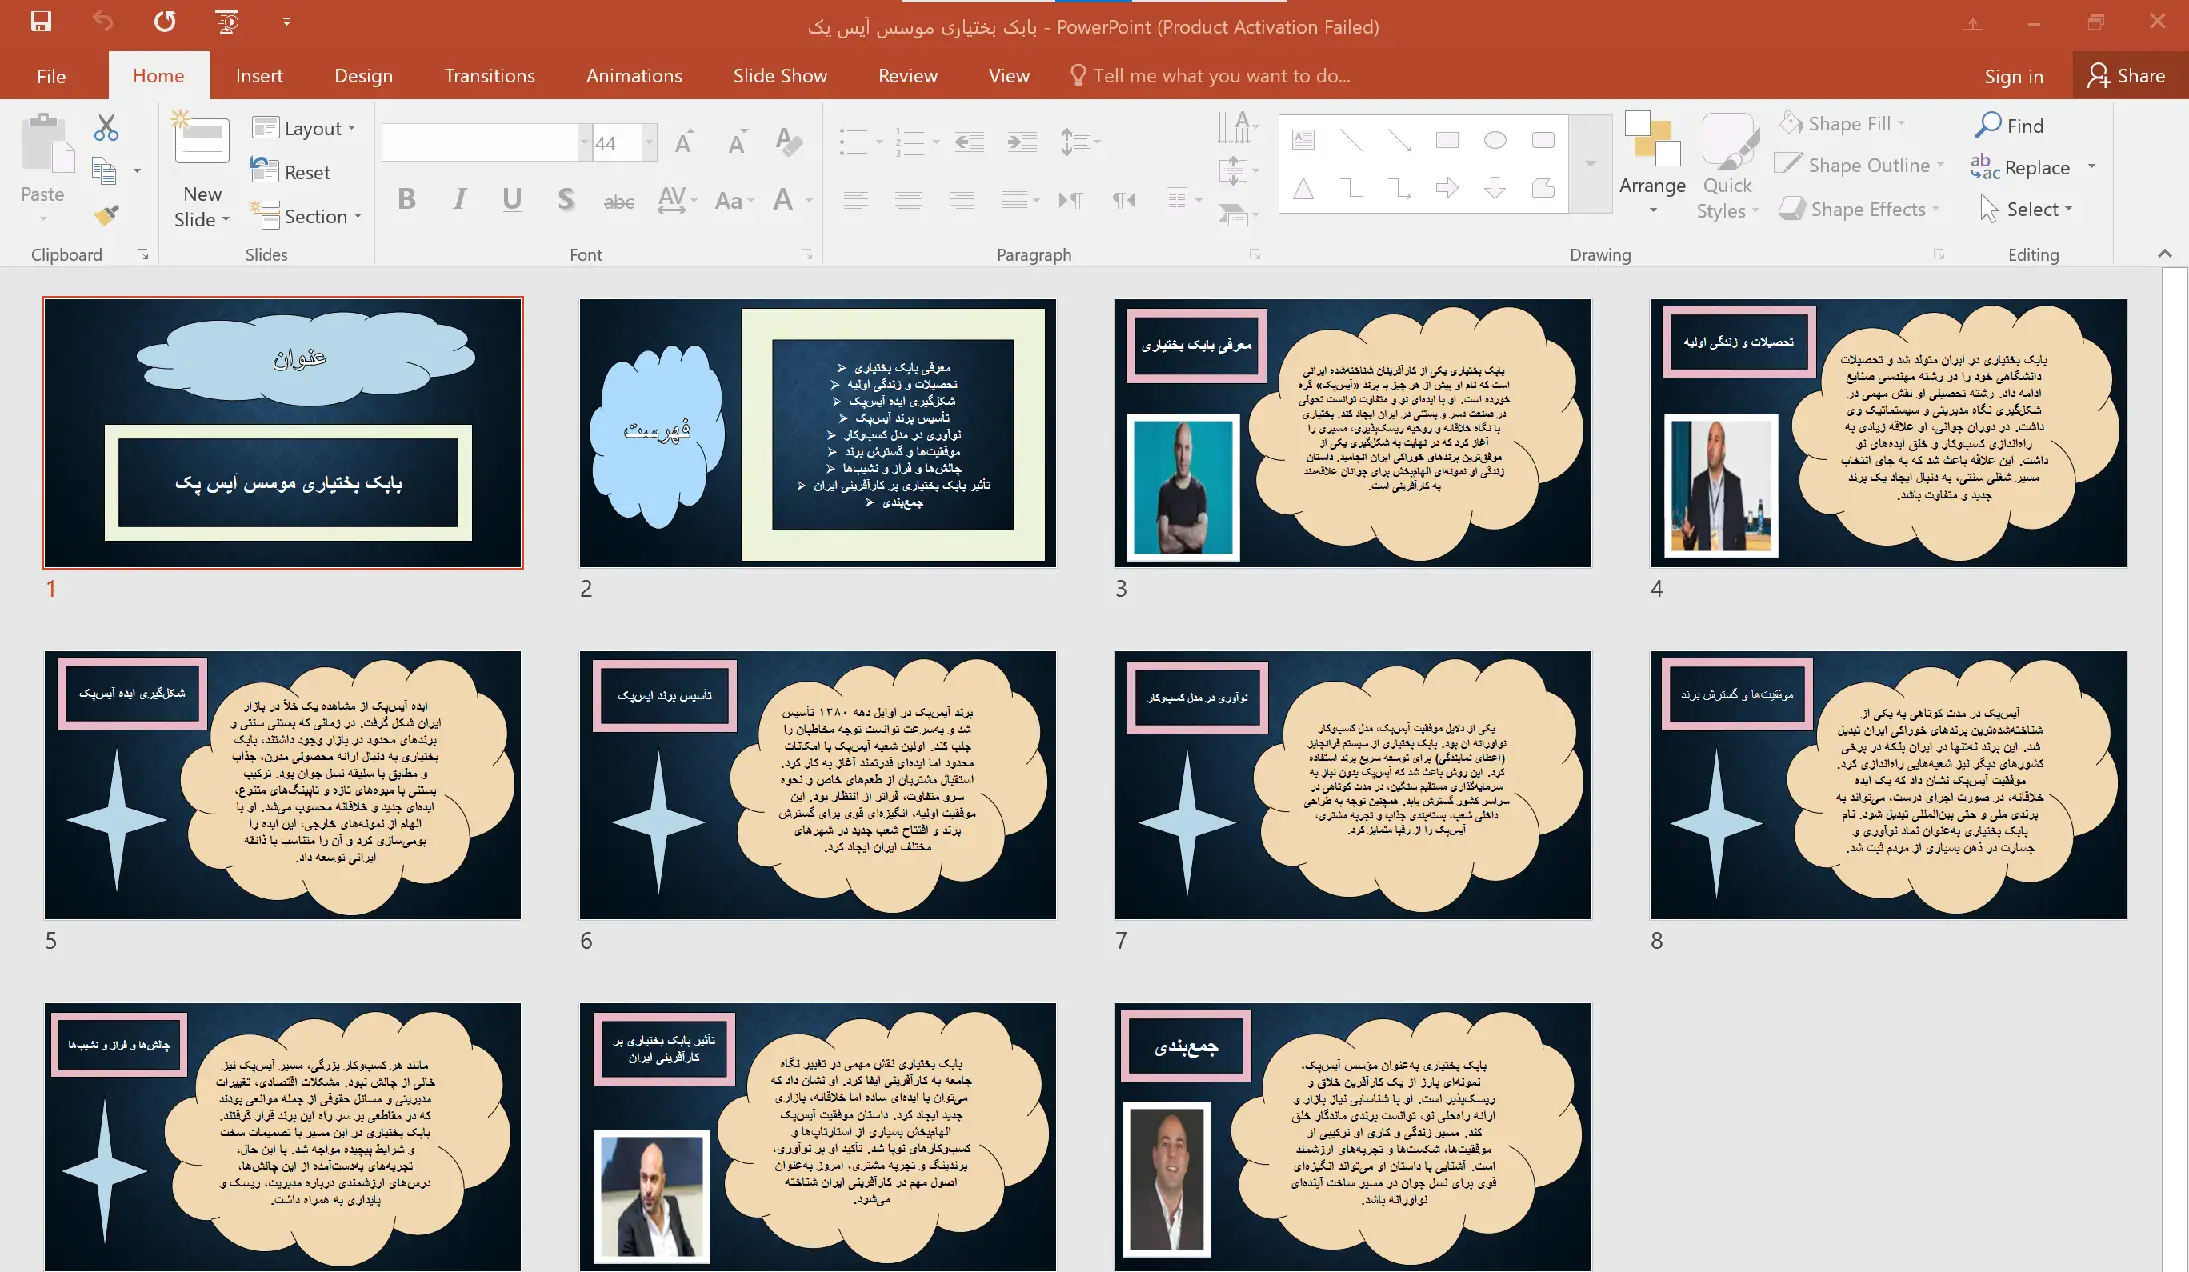Click the Find magnifier icon
The image size is (2189, 1272).
click(x=1989, y=125)
